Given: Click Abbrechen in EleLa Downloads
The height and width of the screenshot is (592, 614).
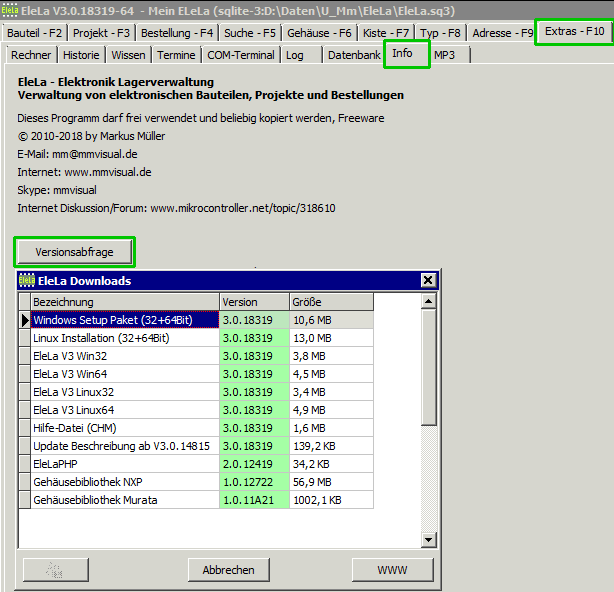Looking at the screenshot, I should pos(229,570).
